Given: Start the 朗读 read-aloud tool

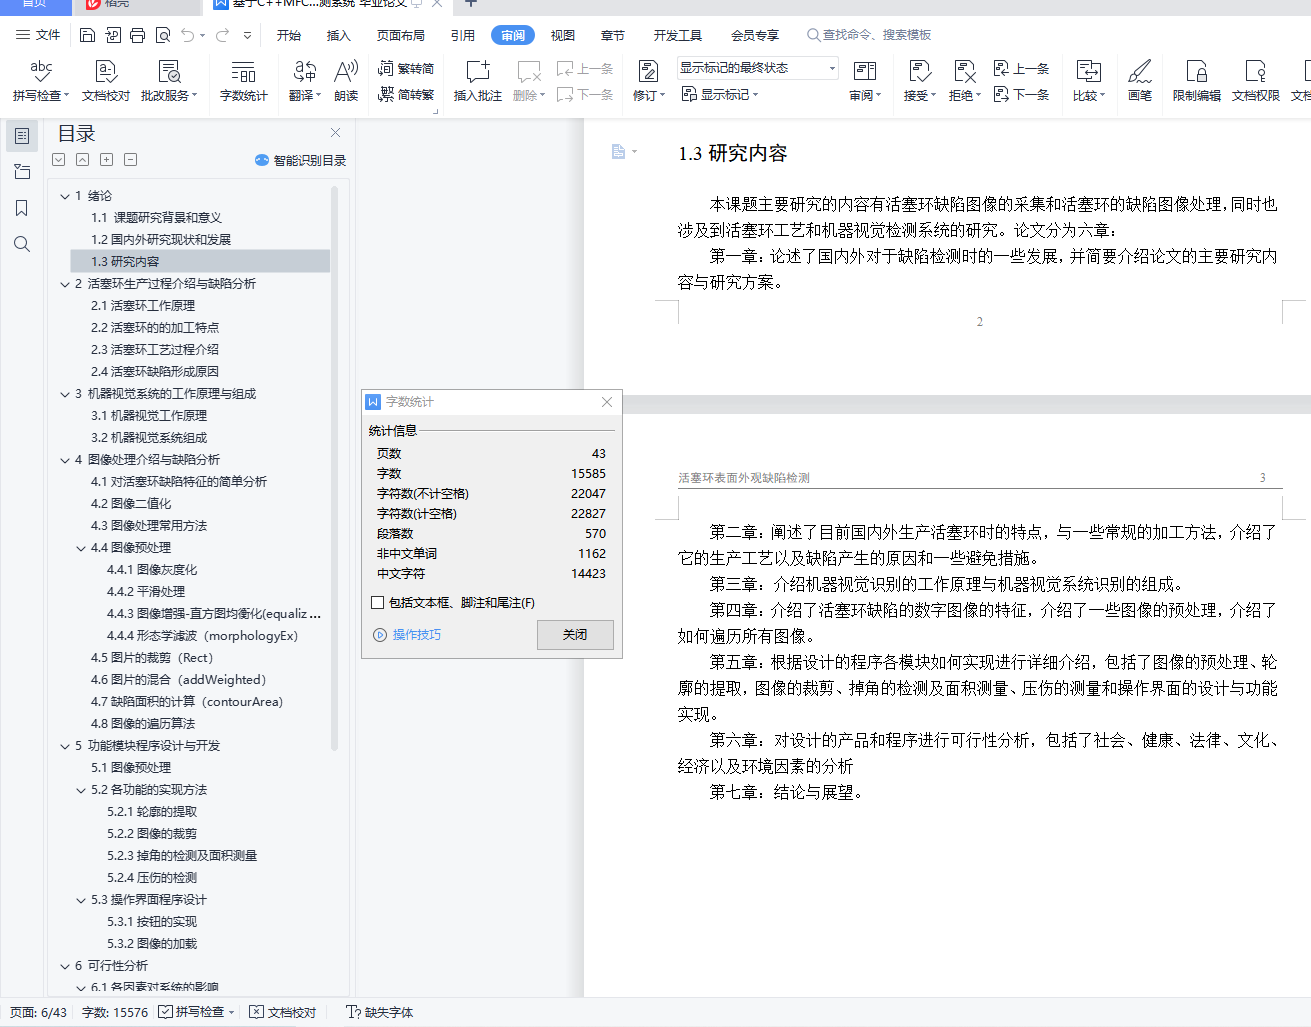Looking at the screenshot, I should 346,80.
